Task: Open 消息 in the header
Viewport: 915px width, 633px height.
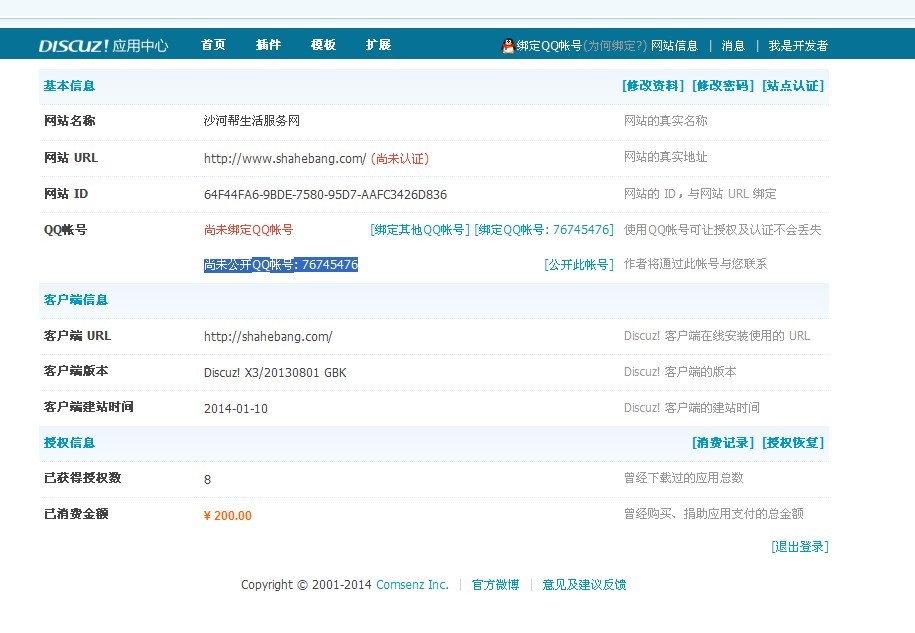Action: pyautogui.click(x=733, y=46)
